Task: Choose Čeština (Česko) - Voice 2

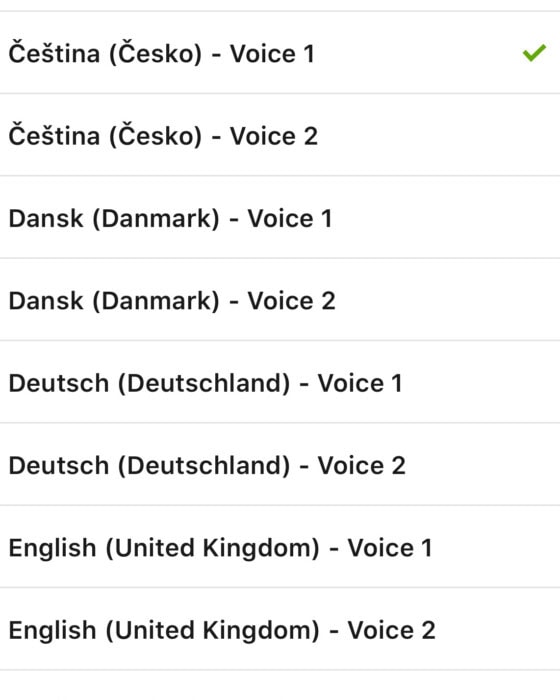Action: pyautogui.click(x=280, y=135)
